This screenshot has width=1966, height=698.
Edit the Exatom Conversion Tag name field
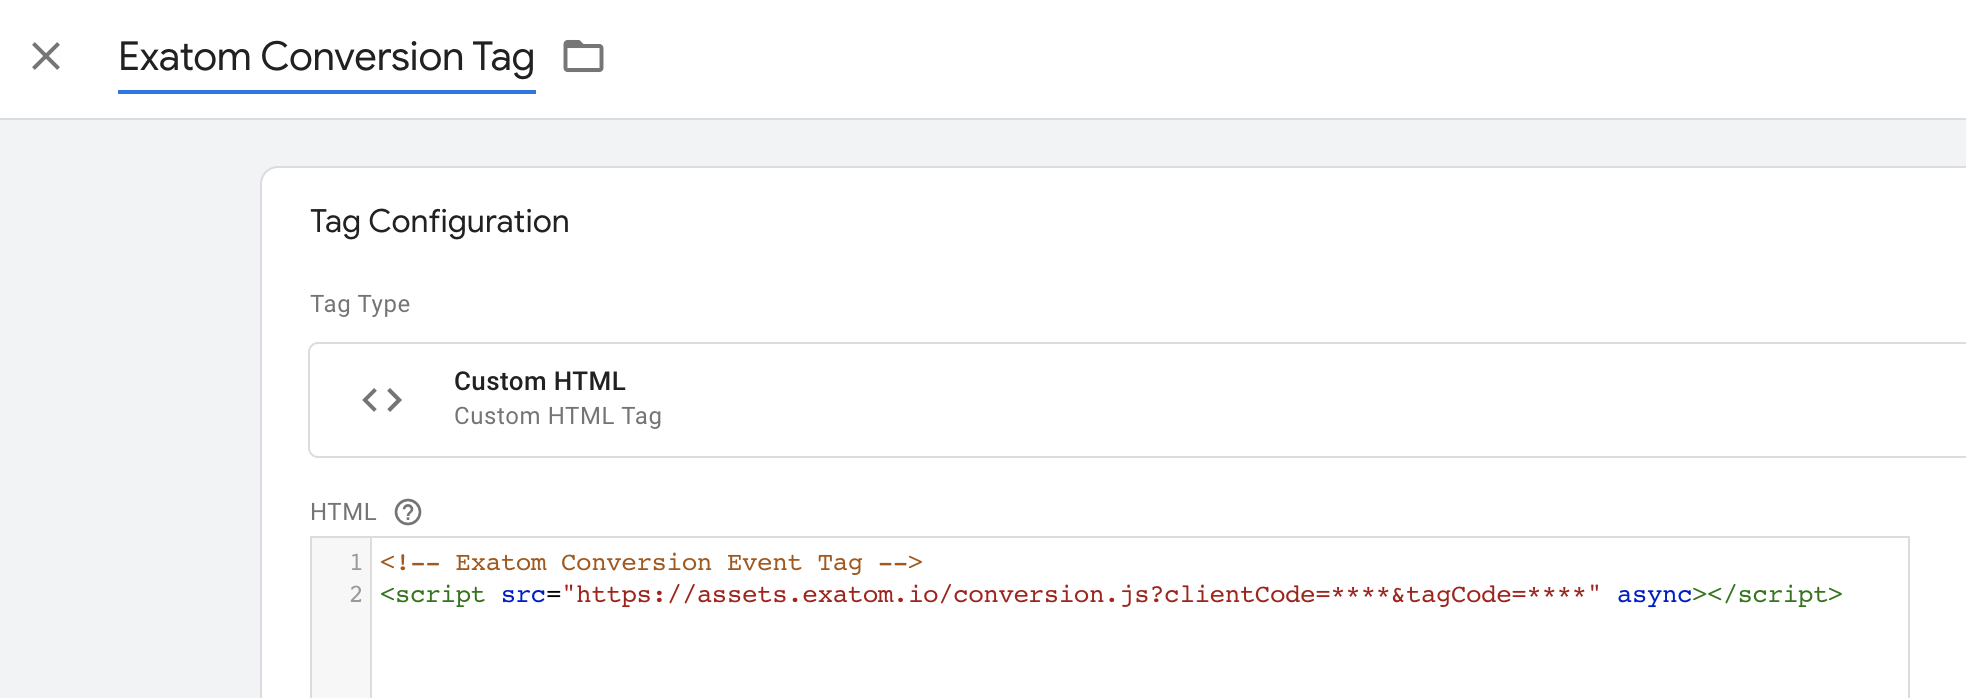(327, 57)
